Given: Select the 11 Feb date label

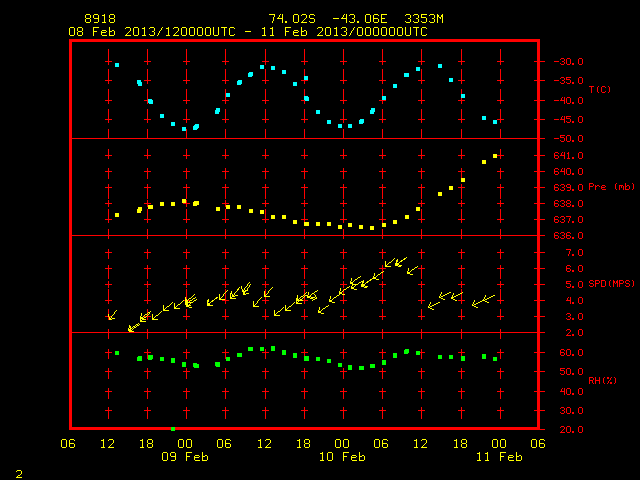Looking at the screenshot, I should click(x=499, y=457).
